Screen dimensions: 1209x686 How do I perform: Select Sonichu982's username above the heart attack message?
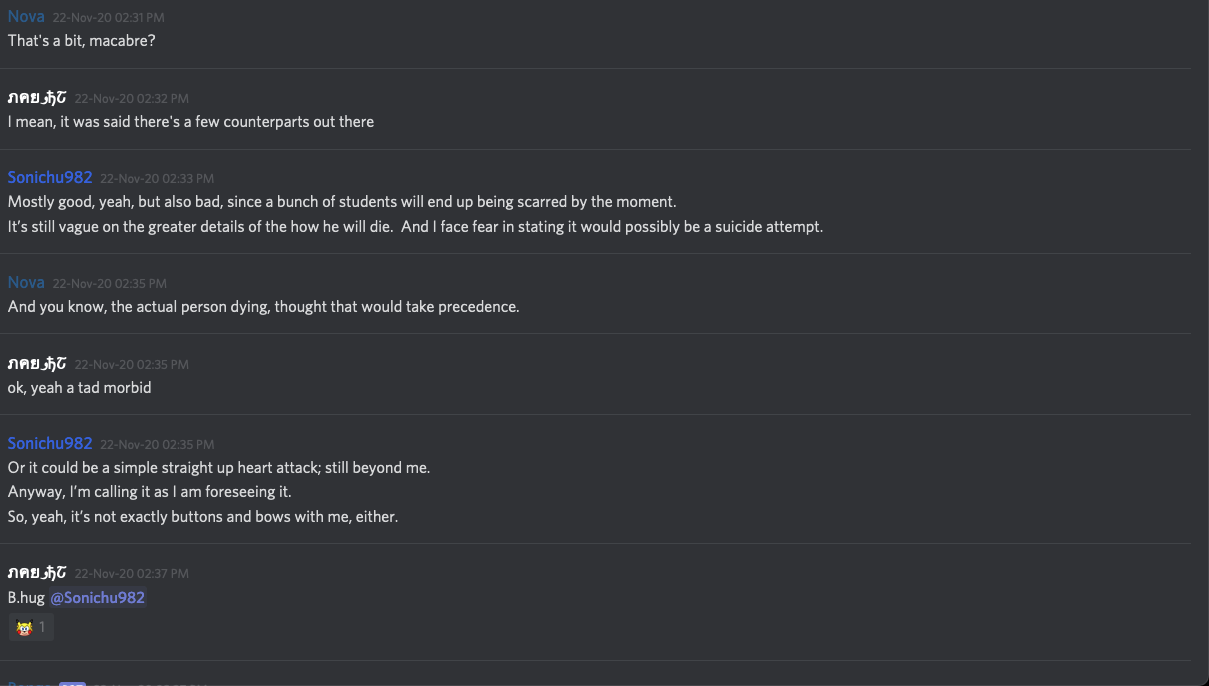(50, 444)
